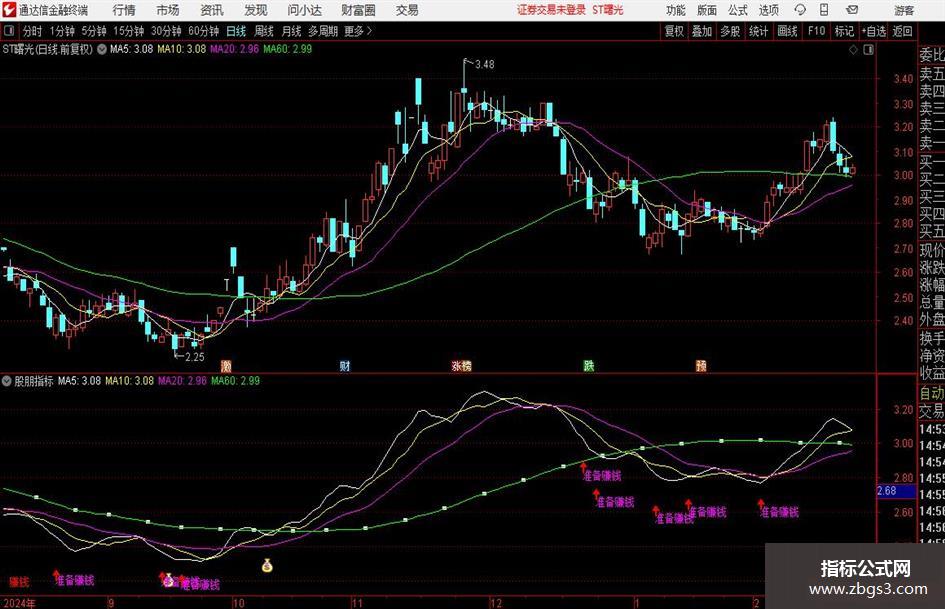This screenshot has height=609, width=945.
Task: Click the 2.25 low price label
Action: pos(195,356)
